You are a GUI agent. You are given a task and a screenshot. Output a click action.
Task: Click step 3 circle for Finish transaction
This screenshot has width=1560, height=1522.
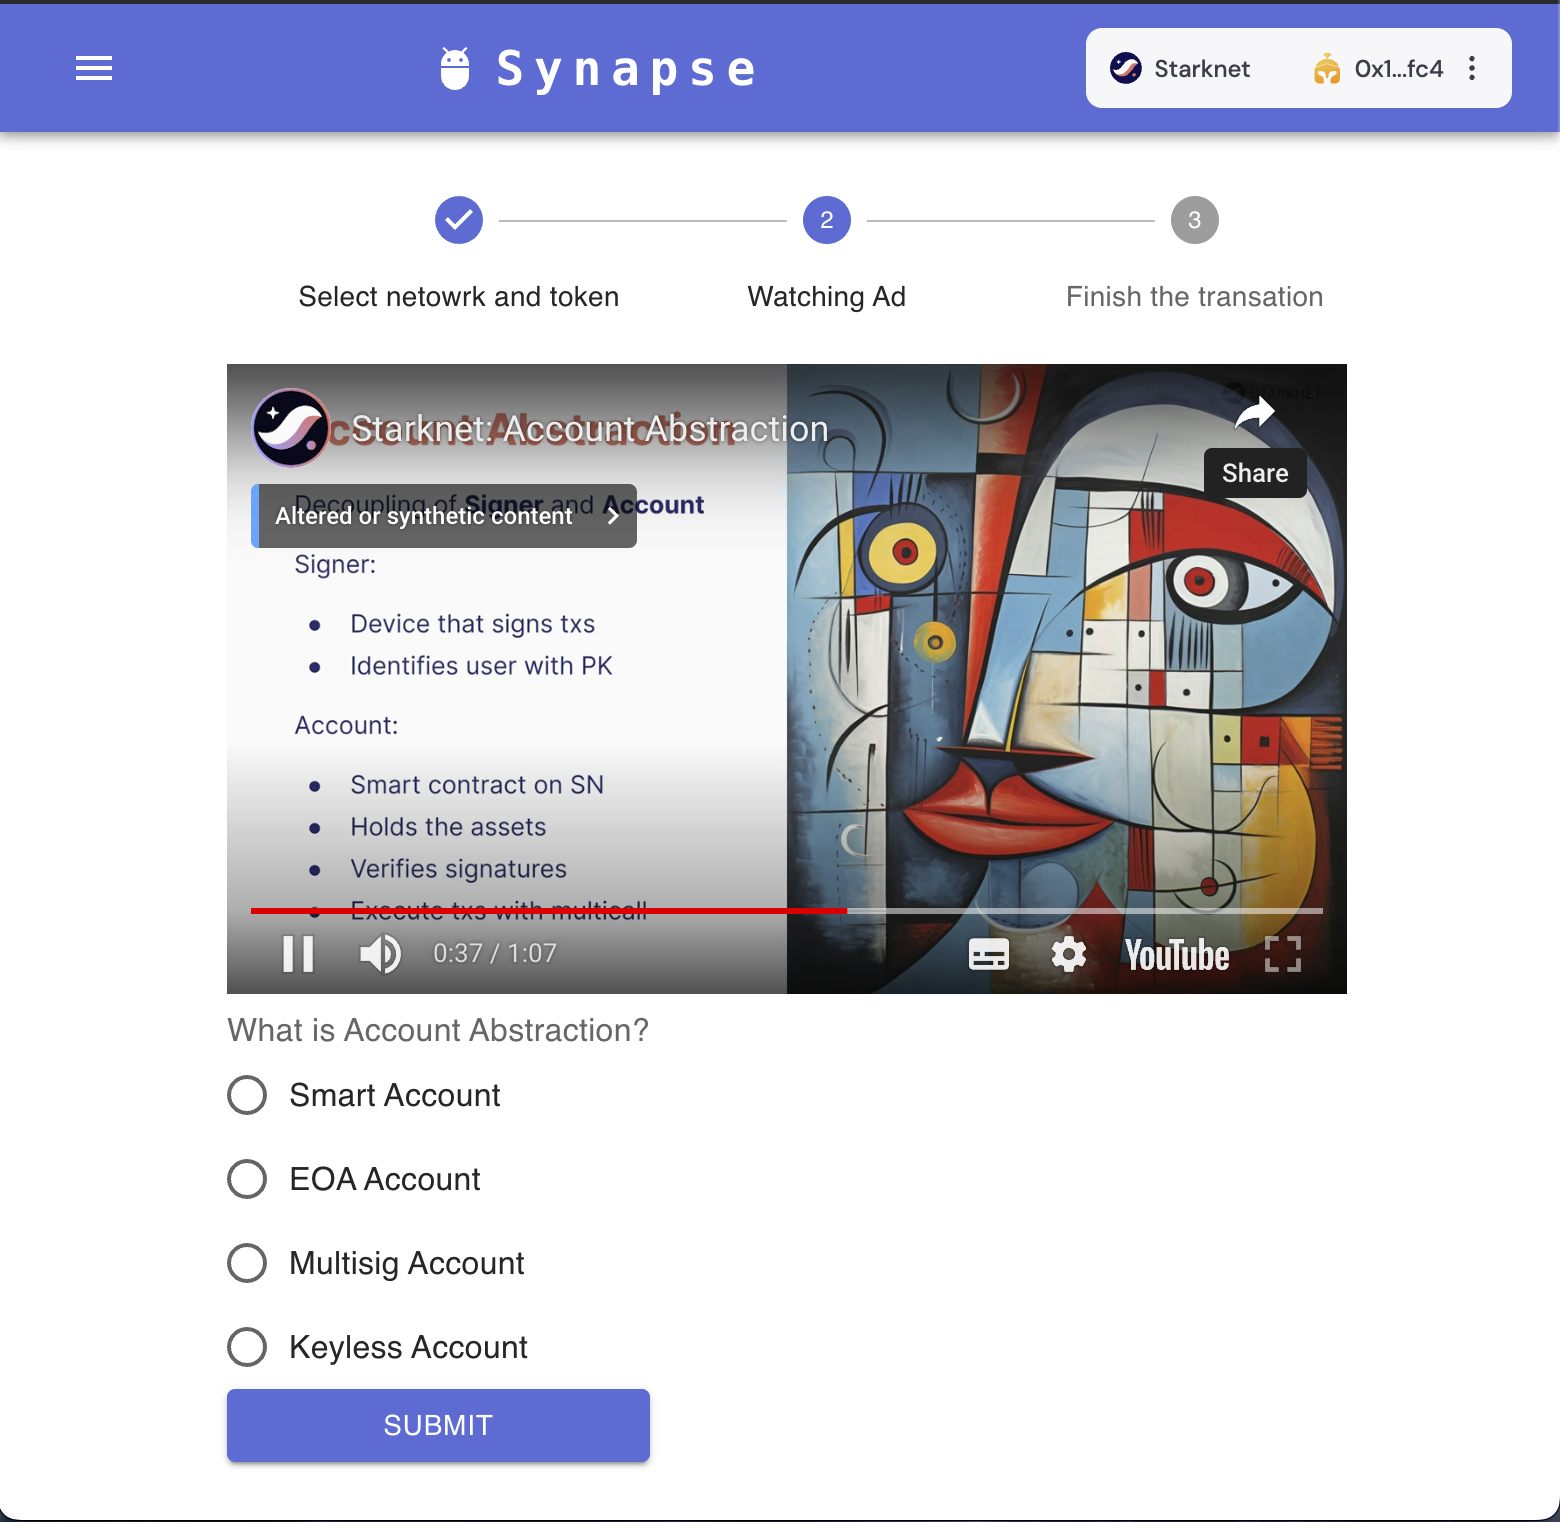[x=1195, y=220]
